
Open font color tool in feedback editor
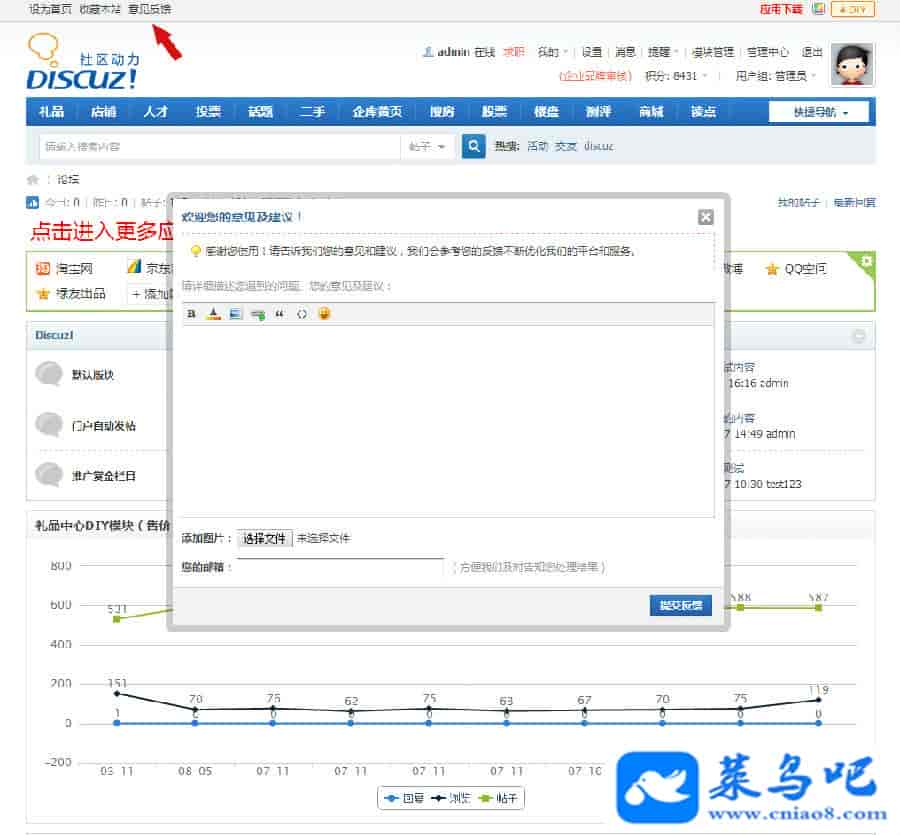click(214, 314)
